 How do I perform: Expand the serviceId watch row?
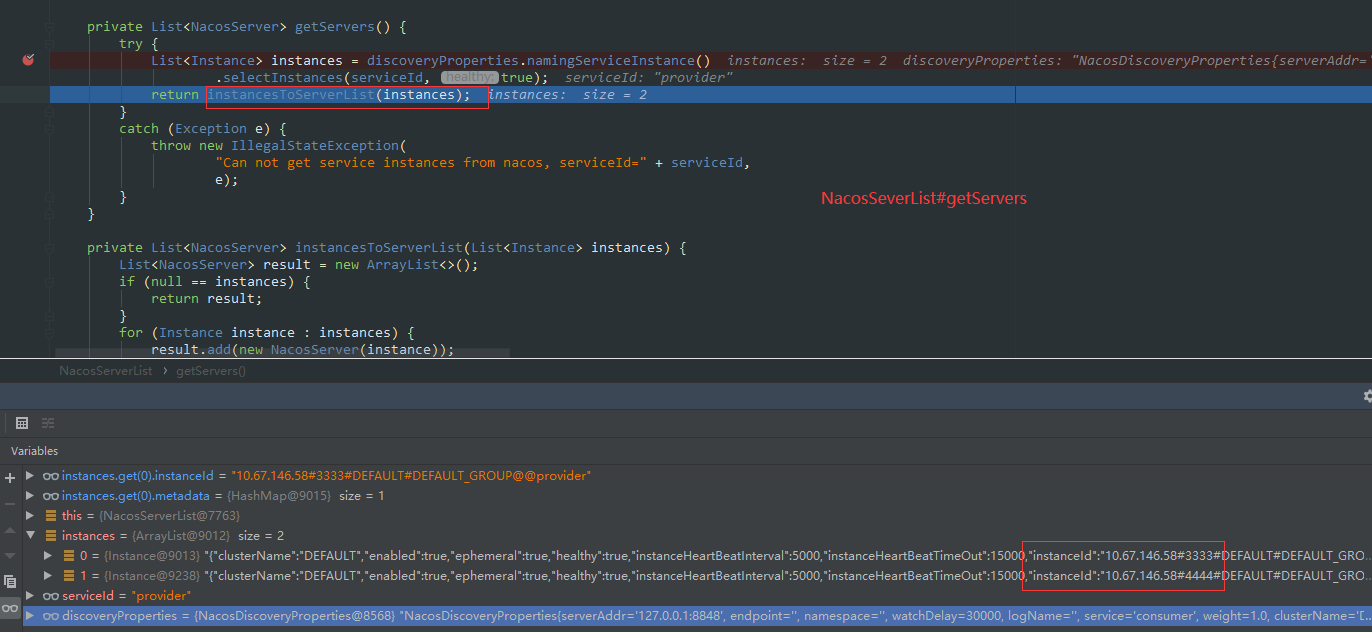30,596
